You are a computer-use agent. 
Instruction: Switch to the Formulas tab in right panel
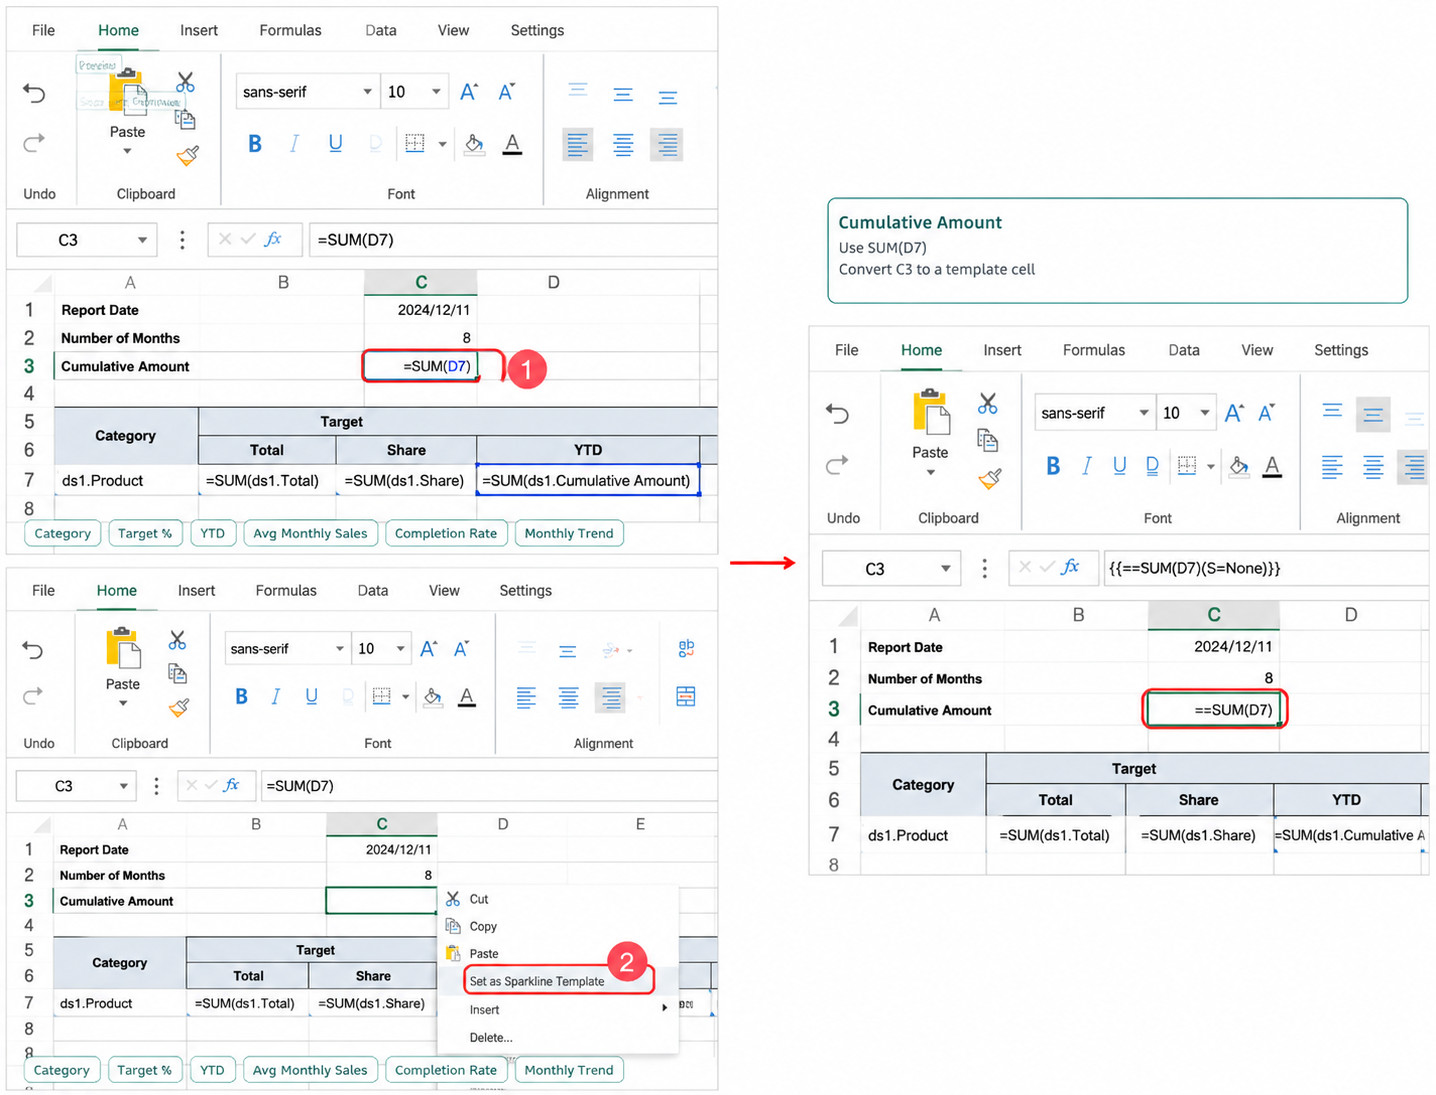point(1094,350)
